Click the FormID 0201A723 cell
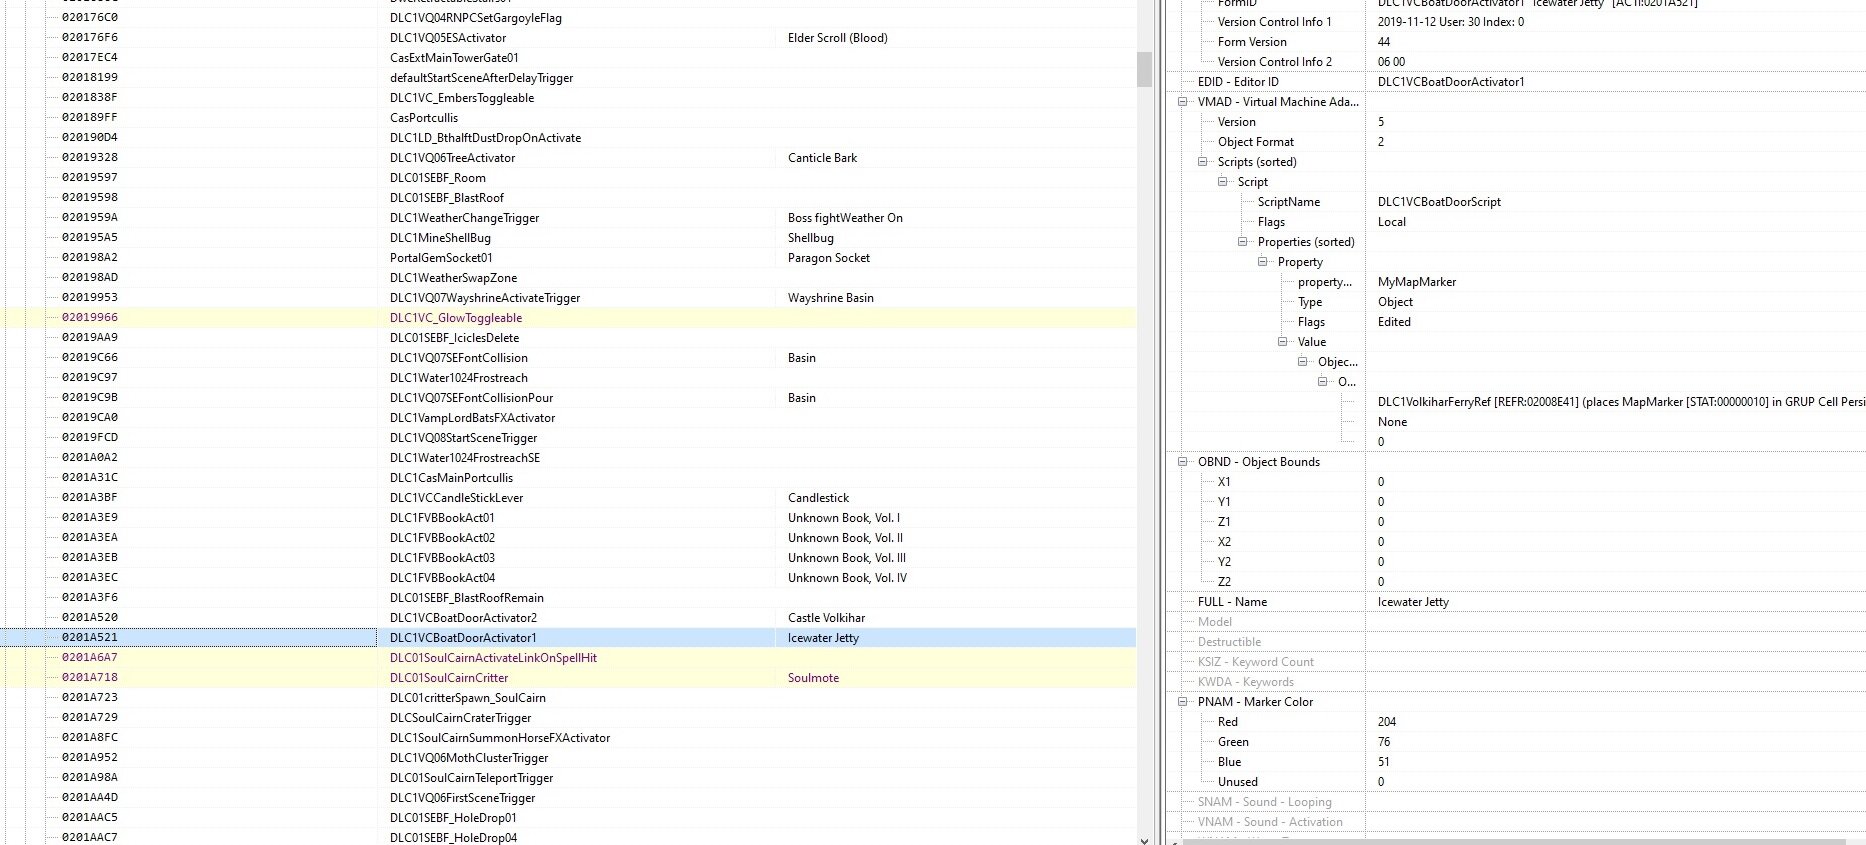1866x845 pixels. (90, 698)
